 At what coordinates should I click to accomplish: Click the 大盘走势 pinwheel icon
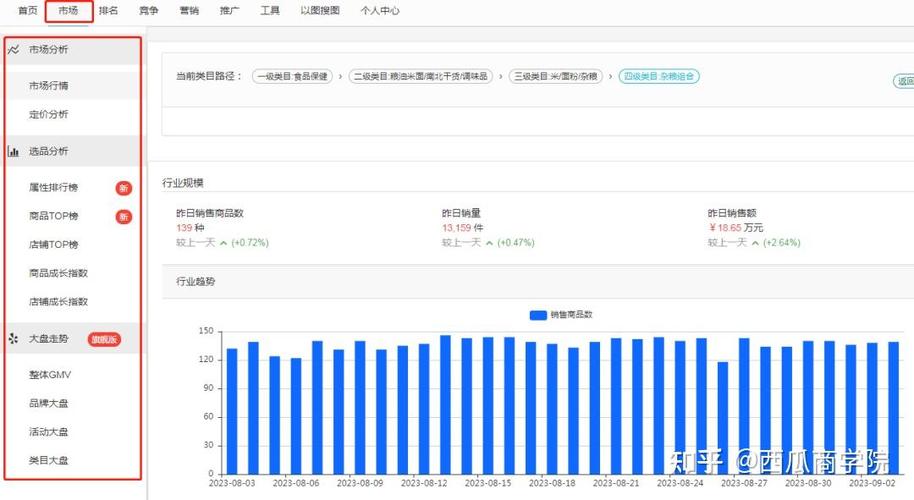[13, 339]
